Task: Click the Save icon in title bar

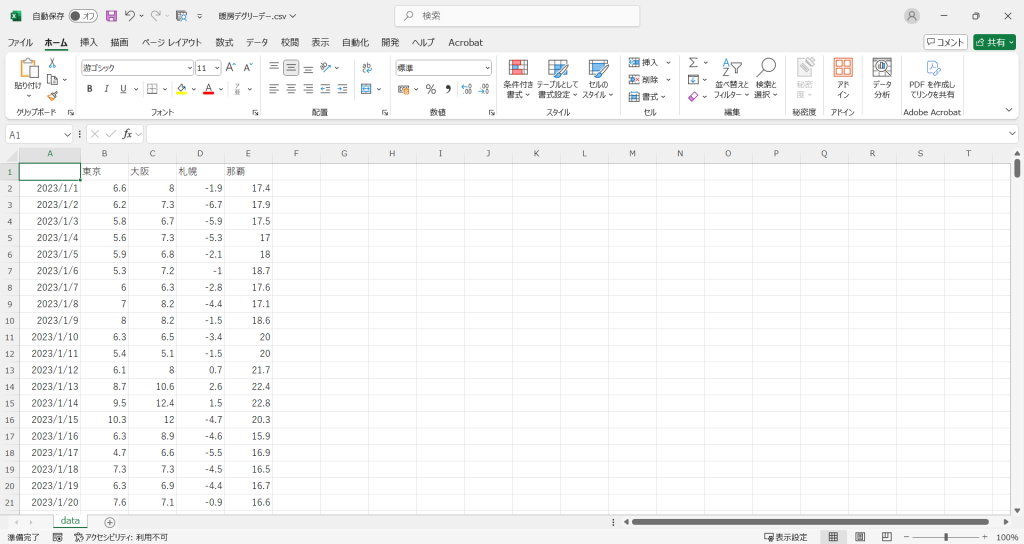Action: tap(111, 16)
